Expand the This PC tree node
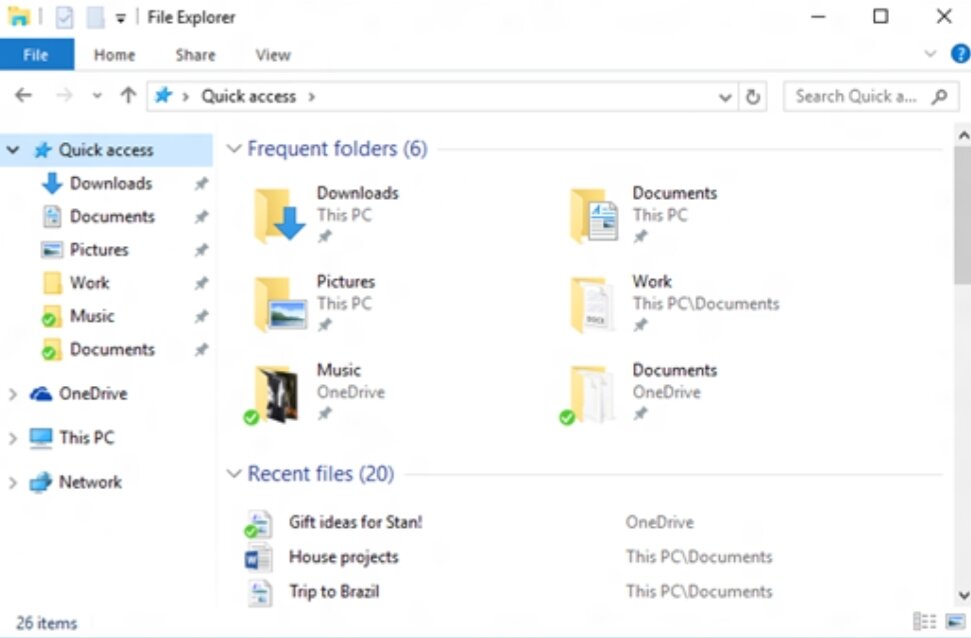The image size is (971, 638). (x=12, y=438)
